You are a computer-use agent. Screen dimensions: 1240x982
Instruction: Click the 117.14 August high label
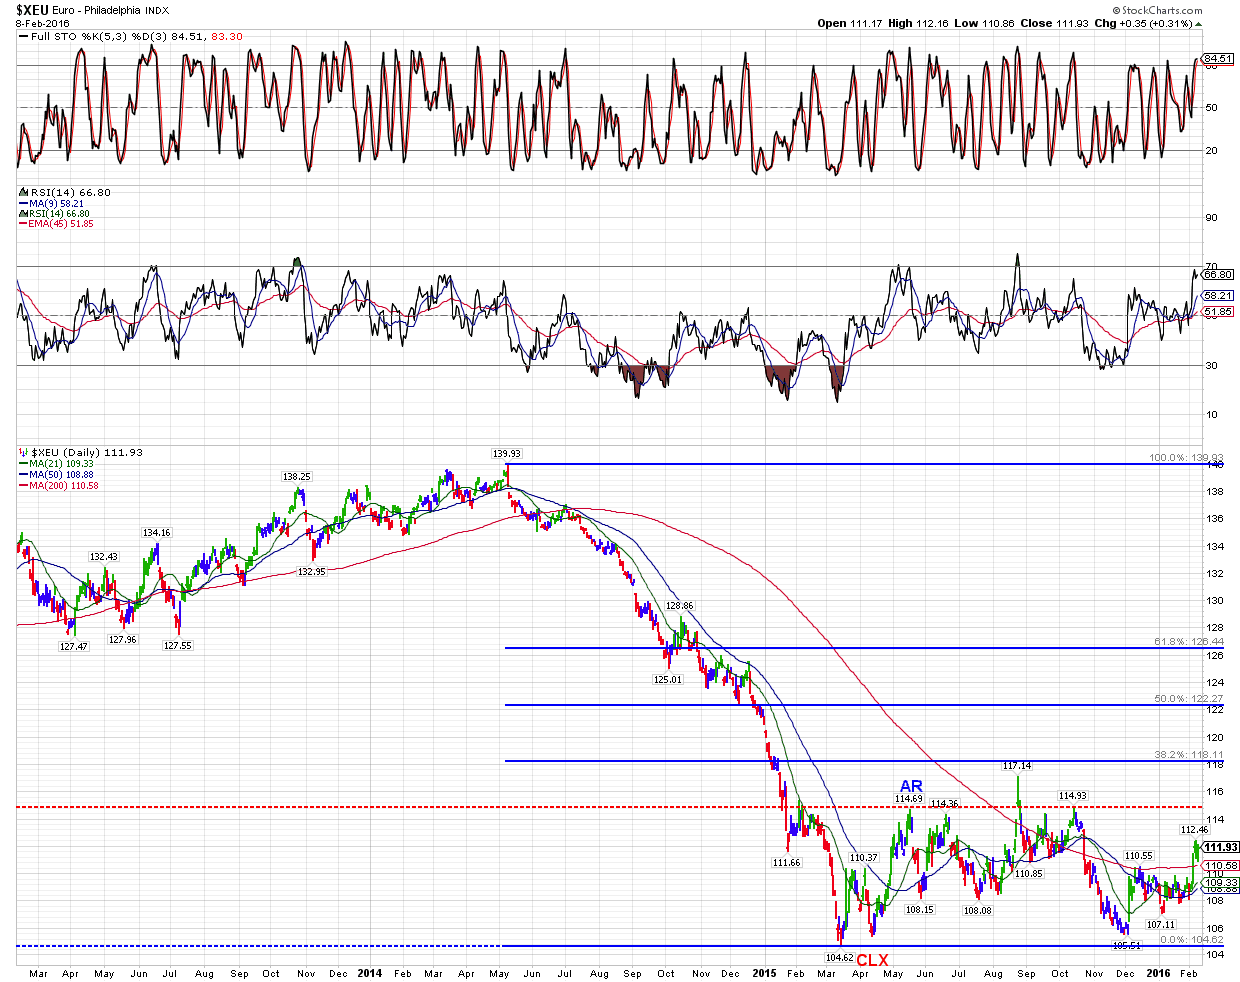point(1017,766)
